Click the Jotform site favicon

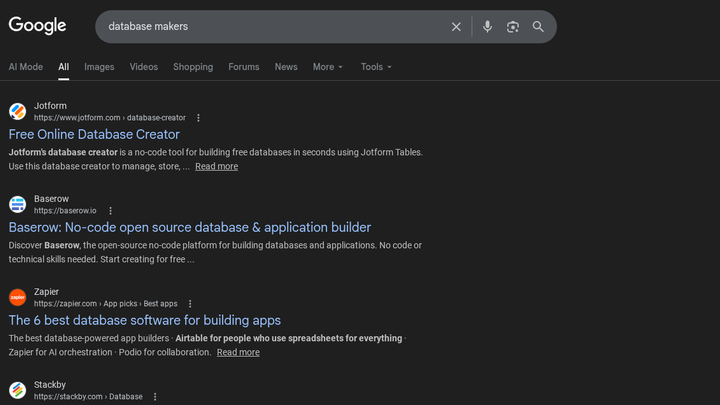17,111
